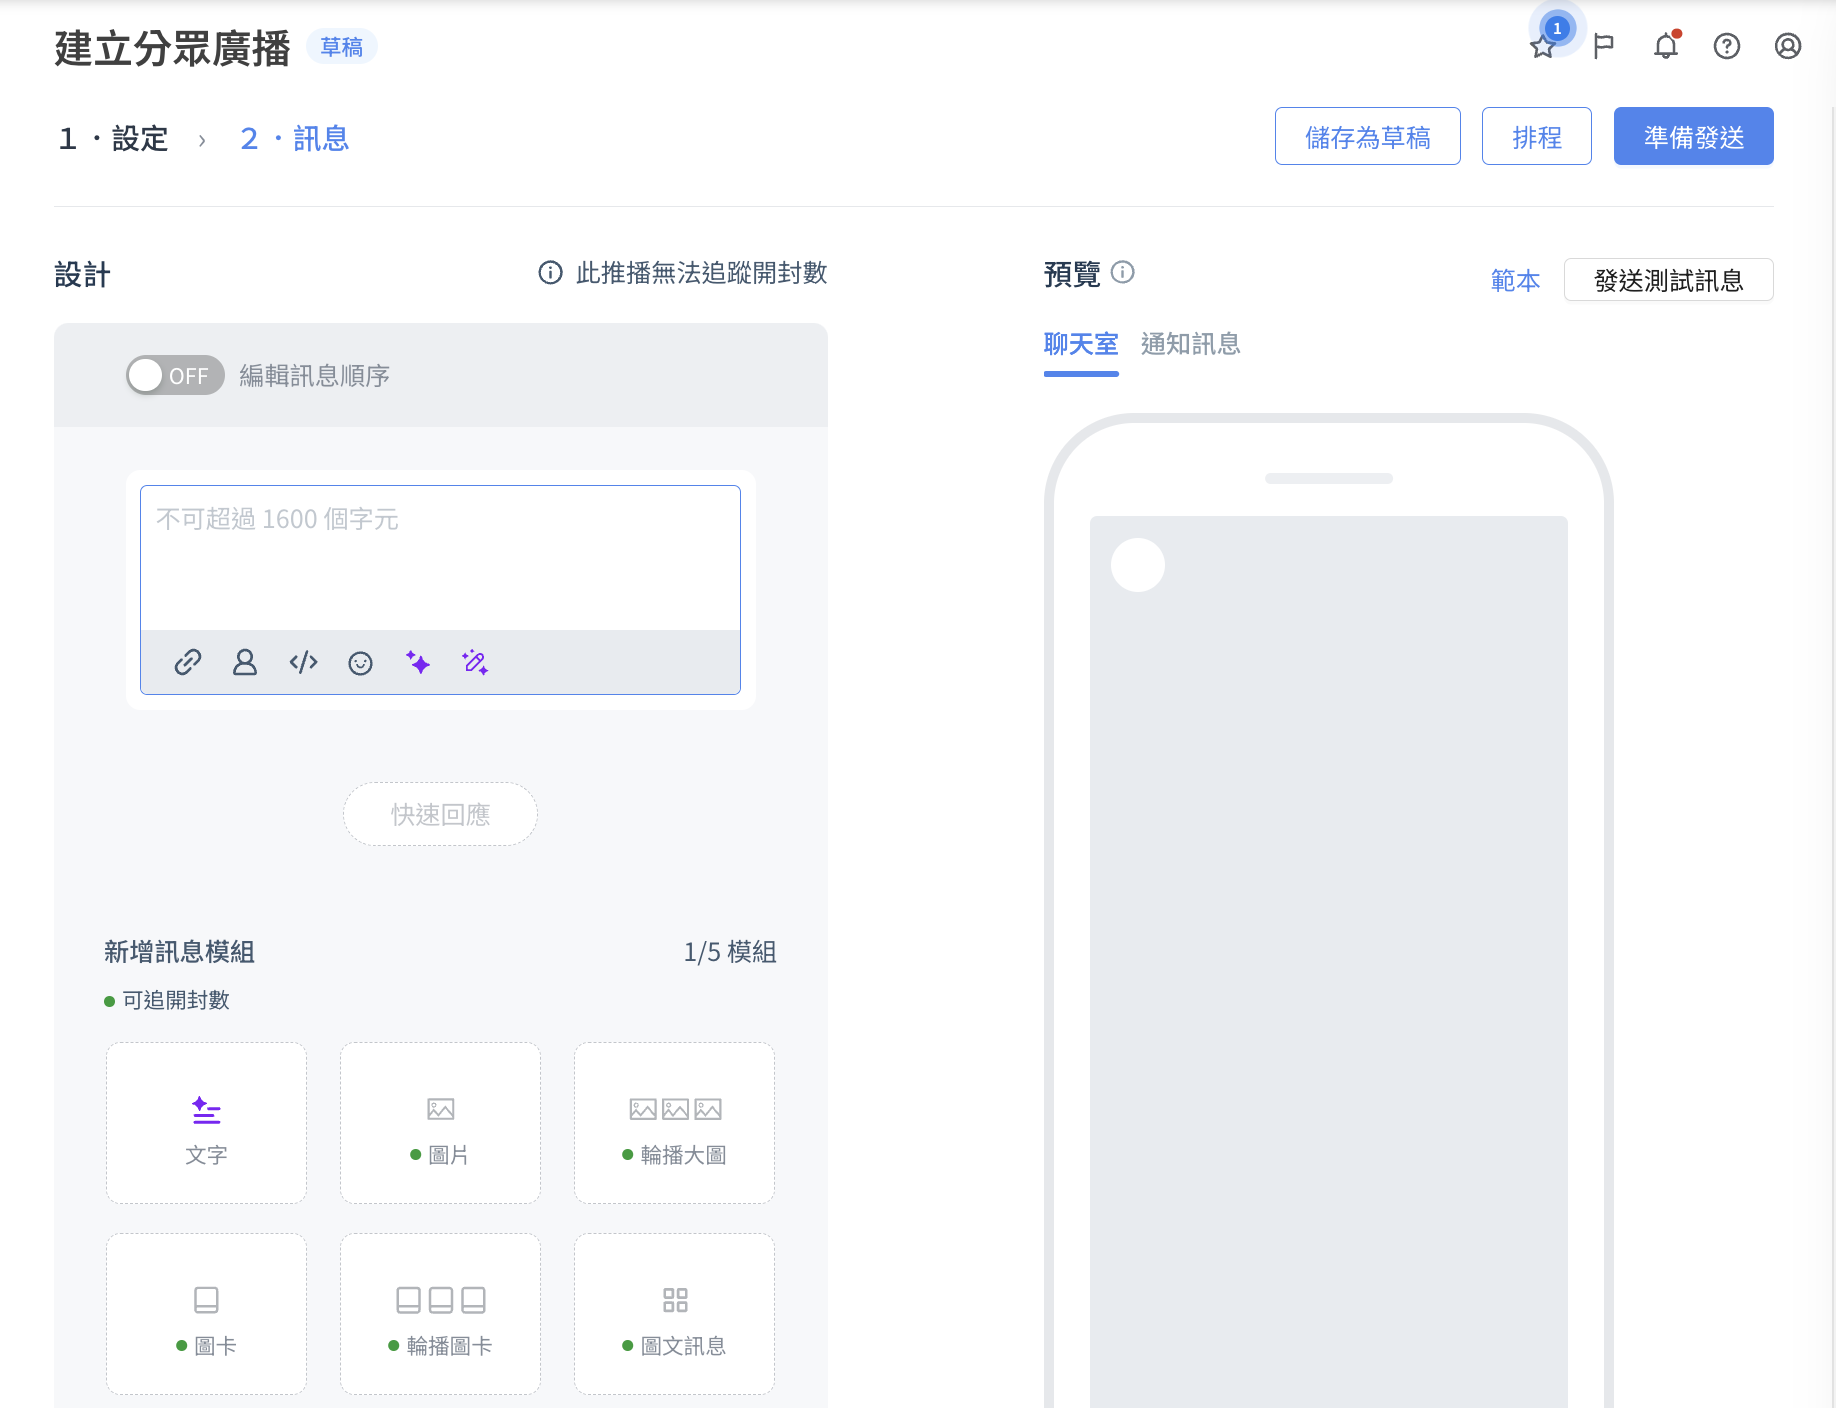Switch to the 聊天室 preview tab
The width and height of the screenshot is (1836, 1408).
1081,344
